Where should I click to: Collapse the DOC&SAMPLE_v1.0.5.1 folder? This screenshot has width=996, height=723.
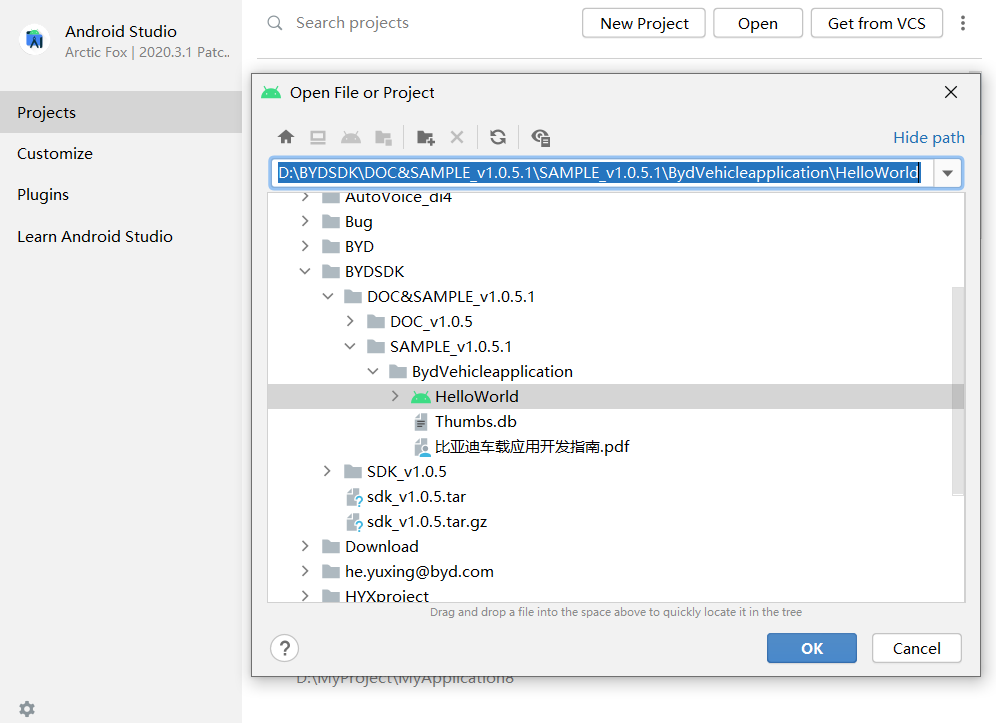point(328,296)
